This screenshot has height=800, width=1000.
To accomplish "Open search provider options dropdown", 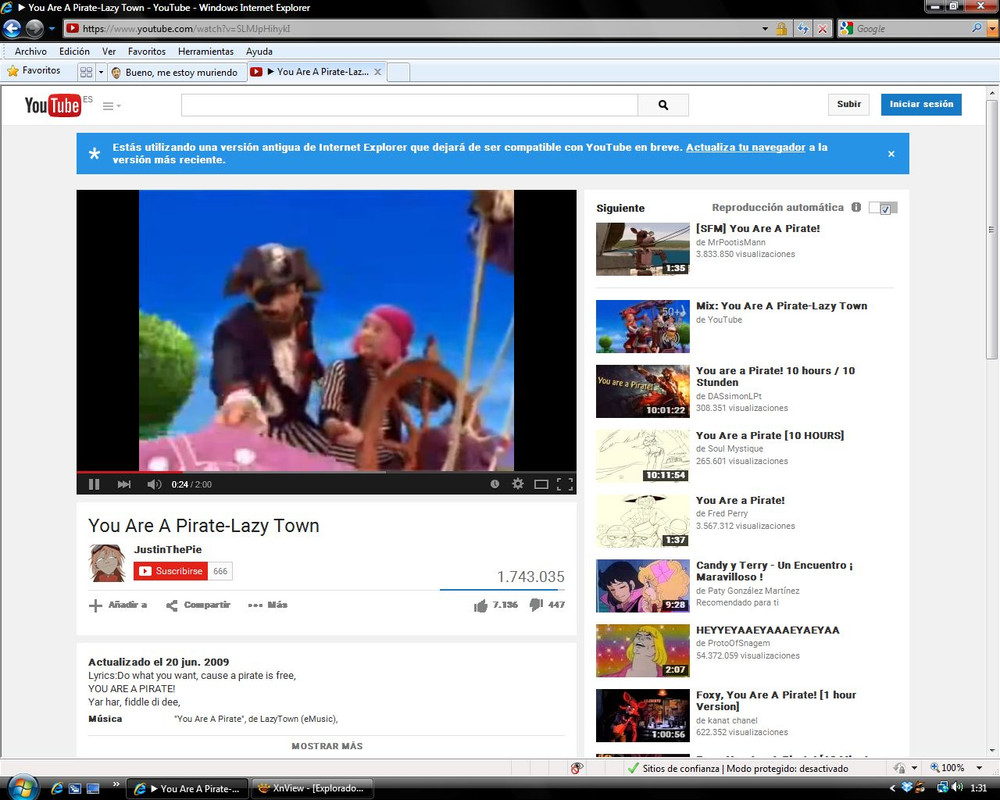I will (991, 29).
